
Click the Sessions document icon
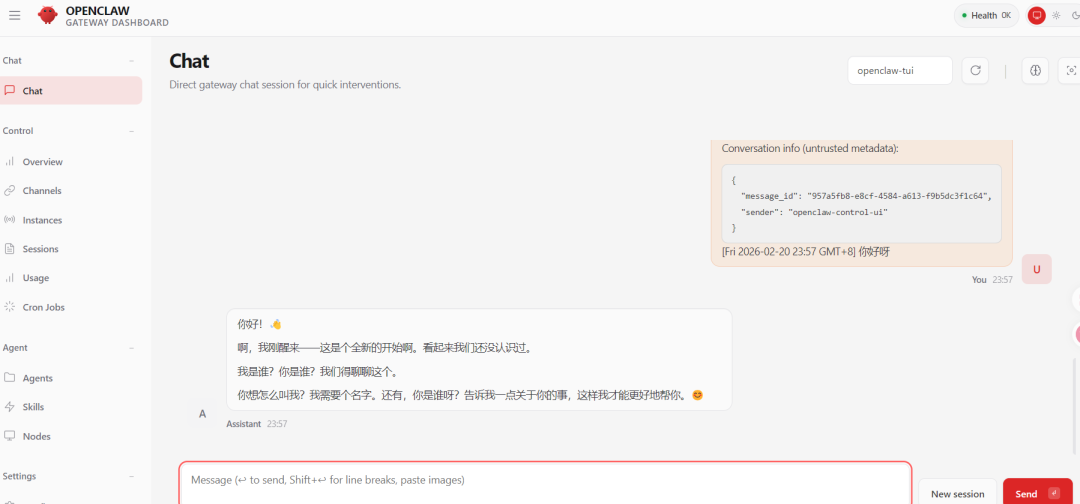[x=10, y=249]
